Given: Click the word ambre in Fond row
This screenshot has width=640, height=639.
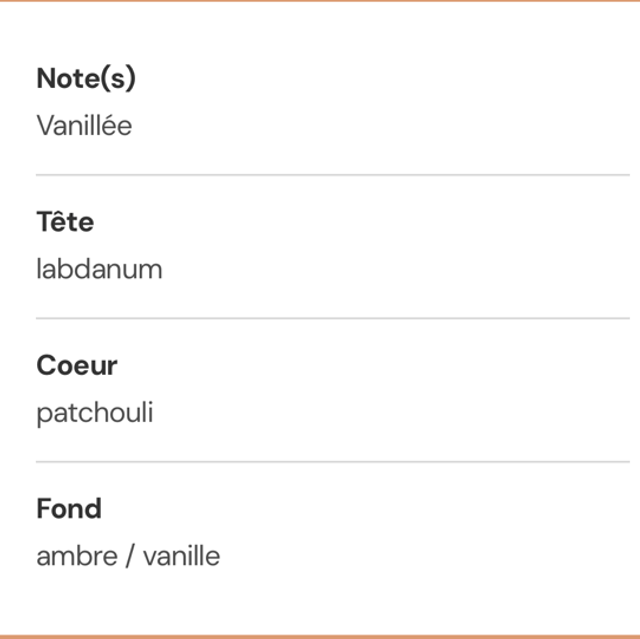Looking at the screenshot, I should click(x=77, y=556).
